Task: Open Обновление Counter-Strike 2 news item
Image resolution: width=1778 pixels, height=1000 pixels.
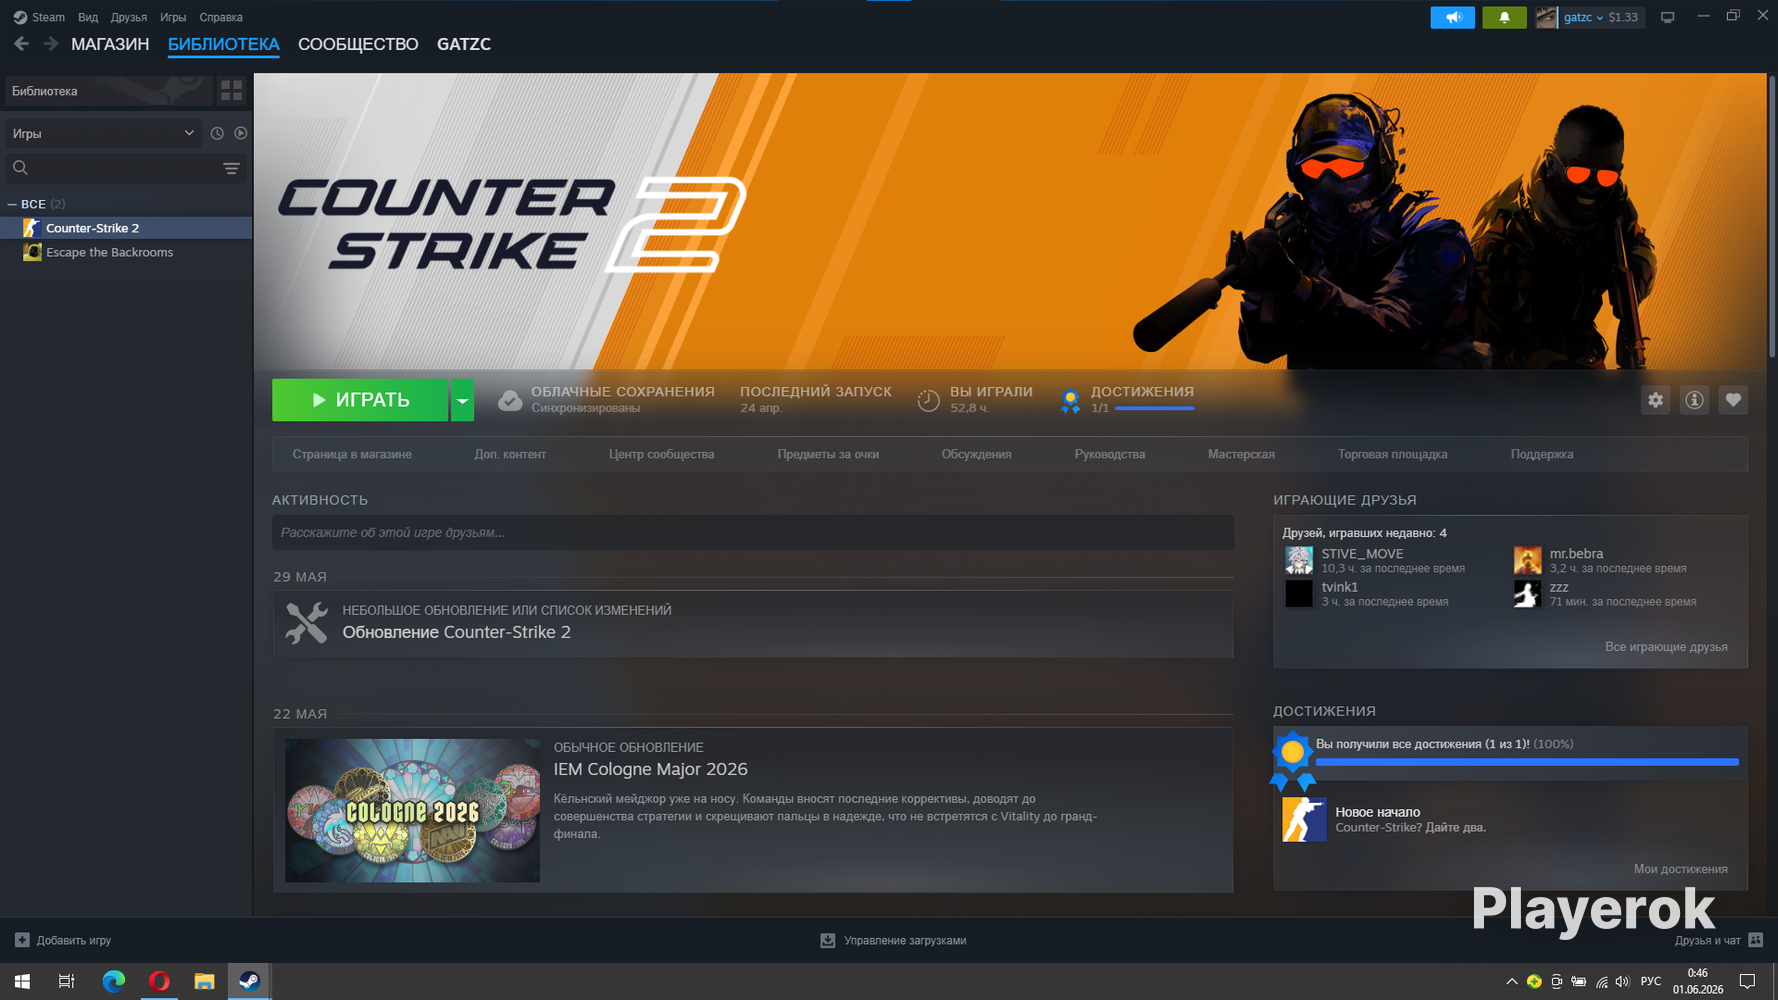Action: [x=753, y=623]
